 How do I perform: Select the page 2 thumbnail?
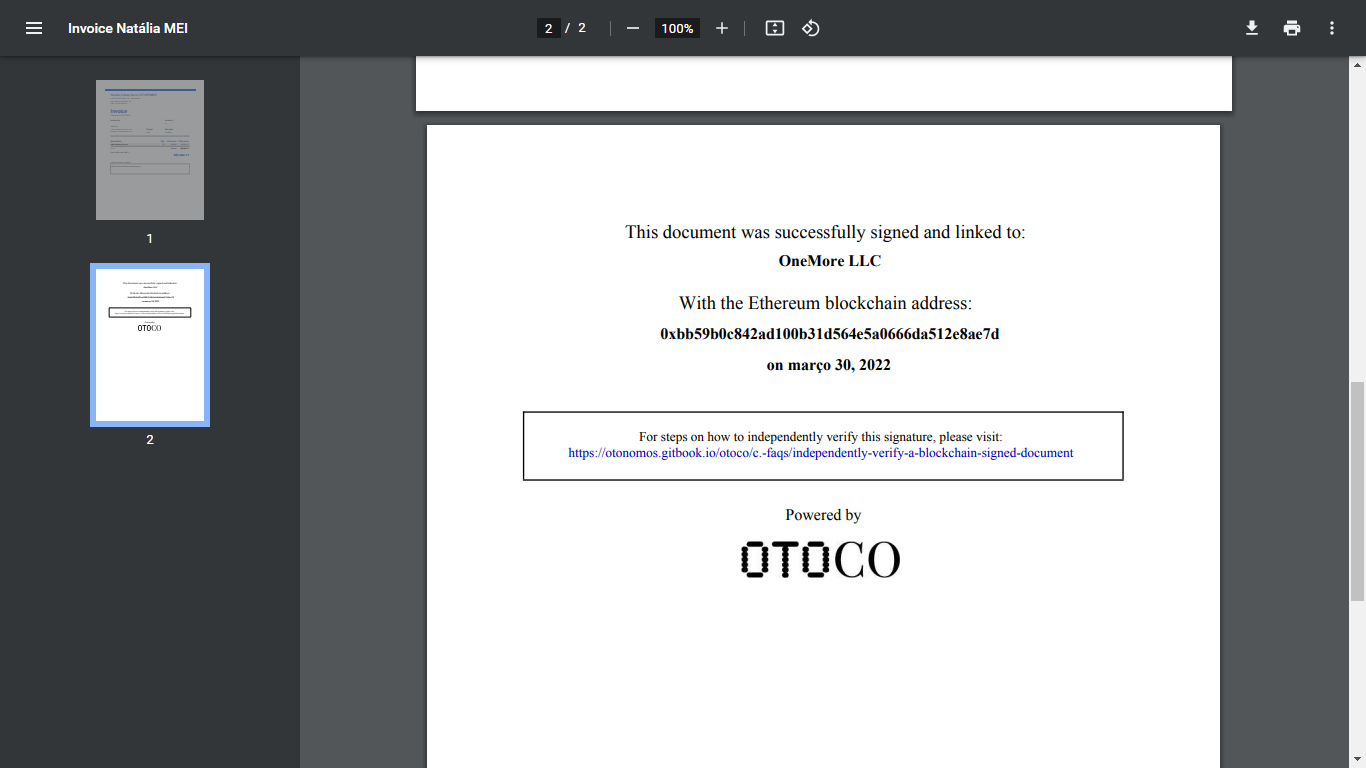click(x=150, y=345)
